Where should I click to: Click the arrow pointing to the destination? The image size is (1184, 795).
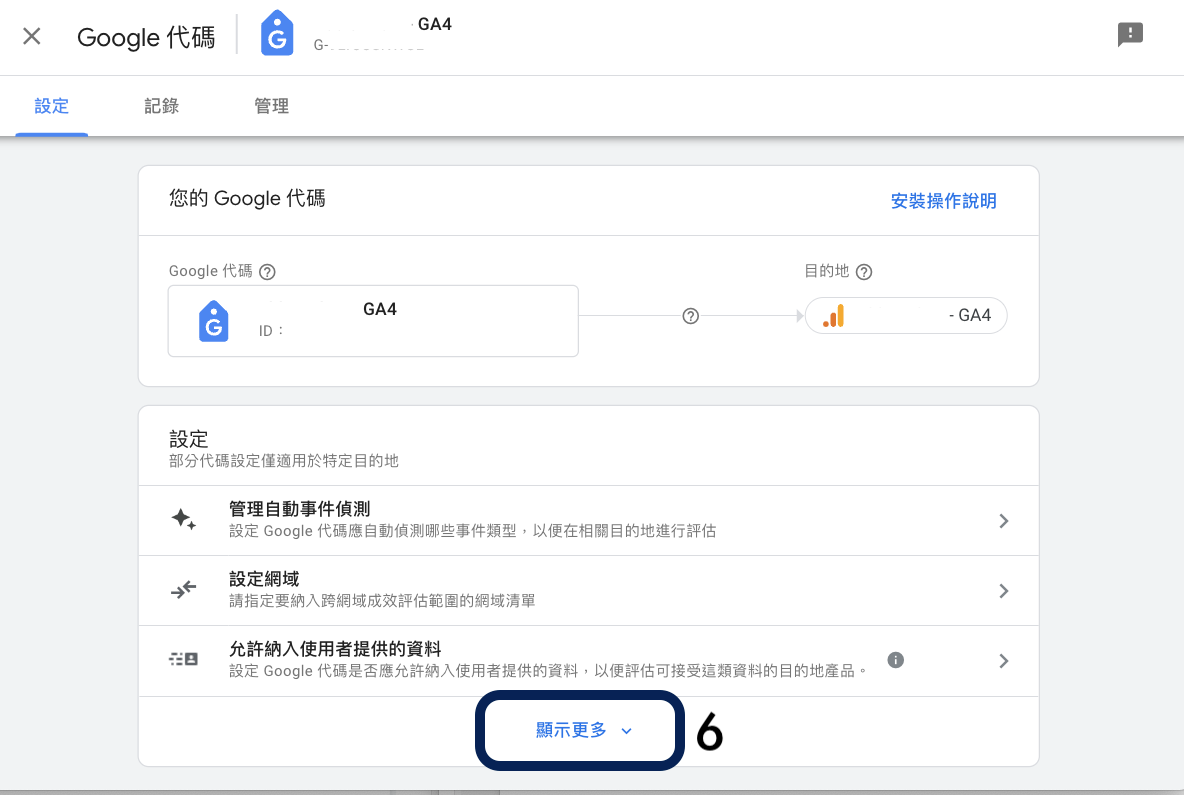click(800, 316)
